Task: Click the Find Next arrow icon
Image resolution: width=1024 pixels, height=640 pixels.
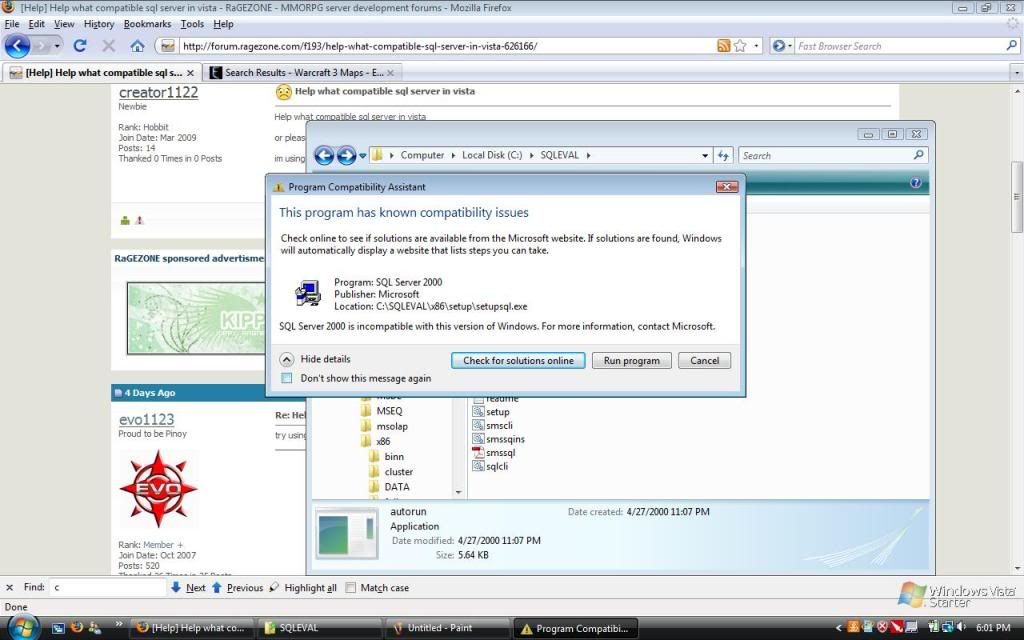Action: pos(176,588)
